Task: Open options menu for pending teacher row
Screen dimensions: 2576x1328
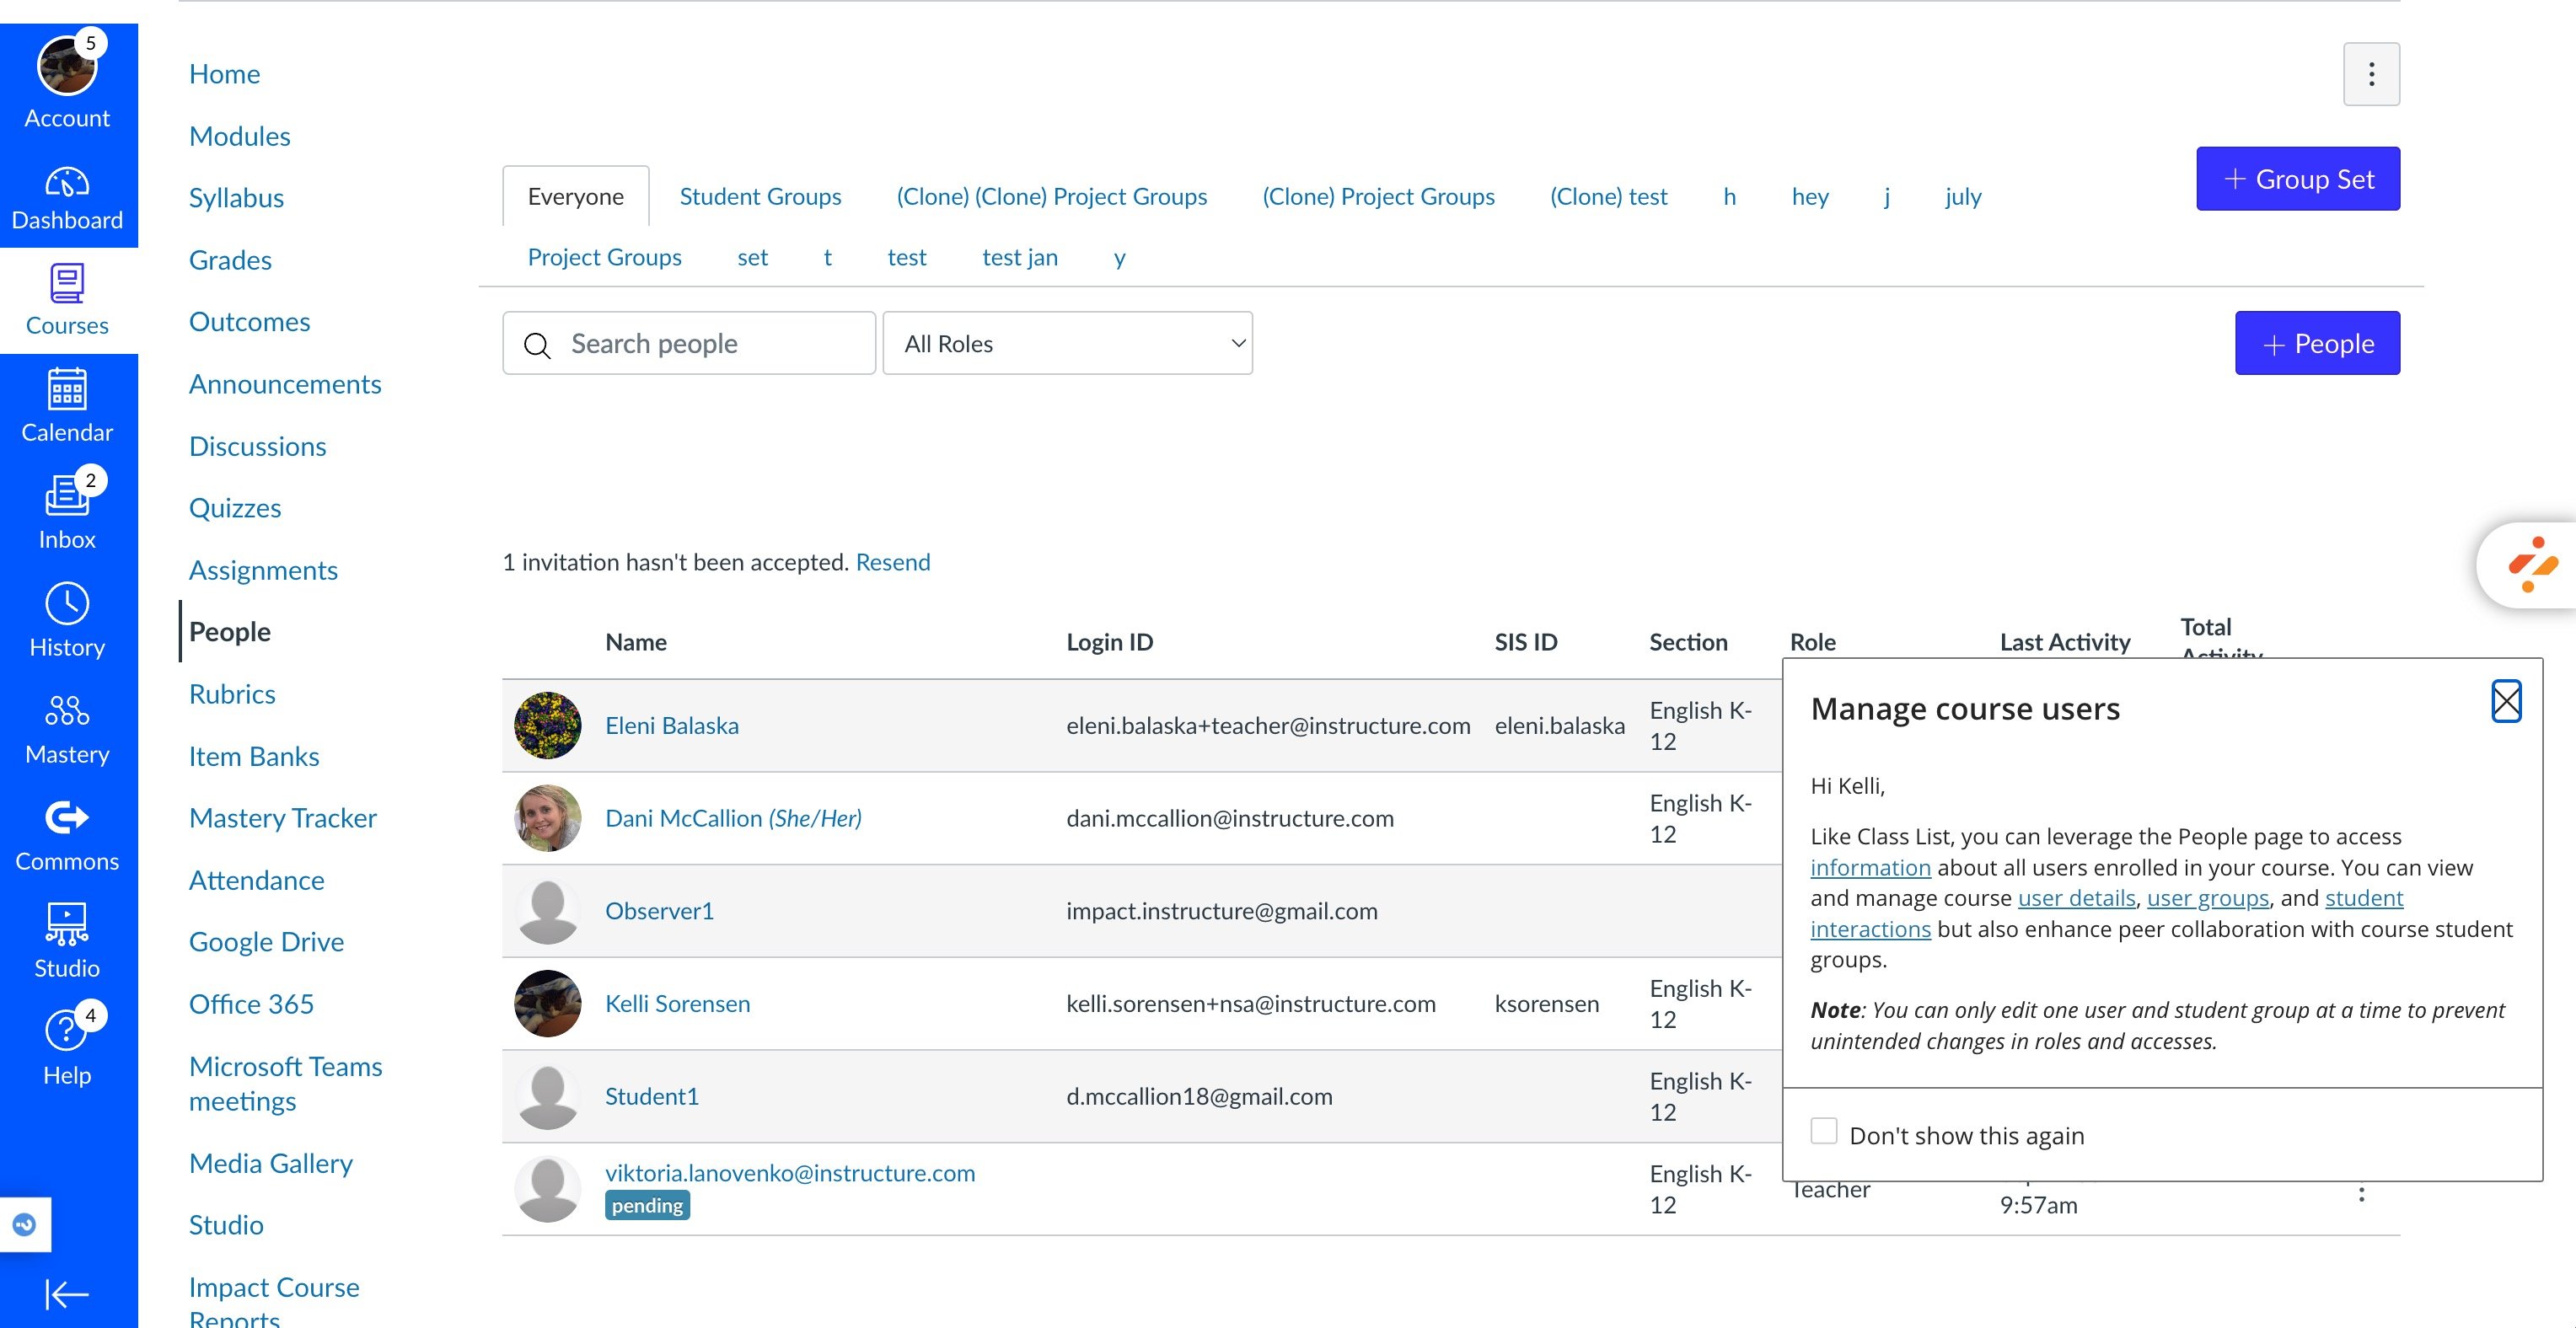Action: [x=2361, y=1194]
